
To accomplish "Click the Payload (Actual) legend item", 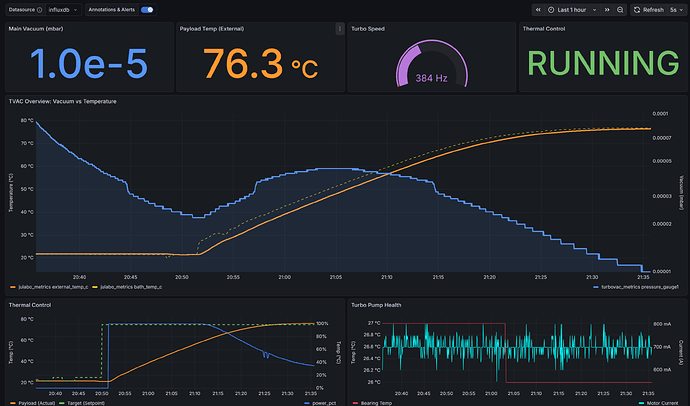I will 36,402.
